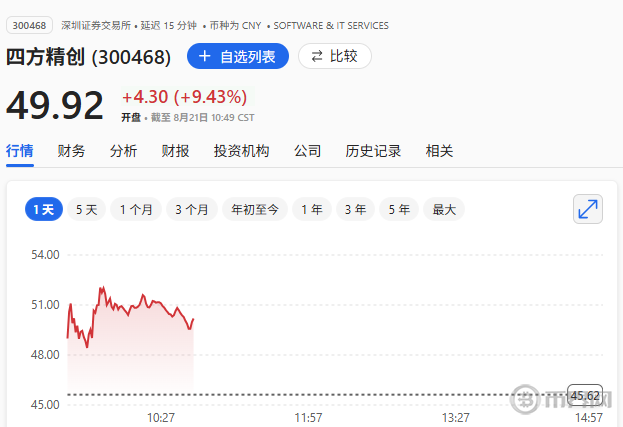Switch to the 公司 tab
Viewport: 623px width, 427px height.
tap(308, 151)
